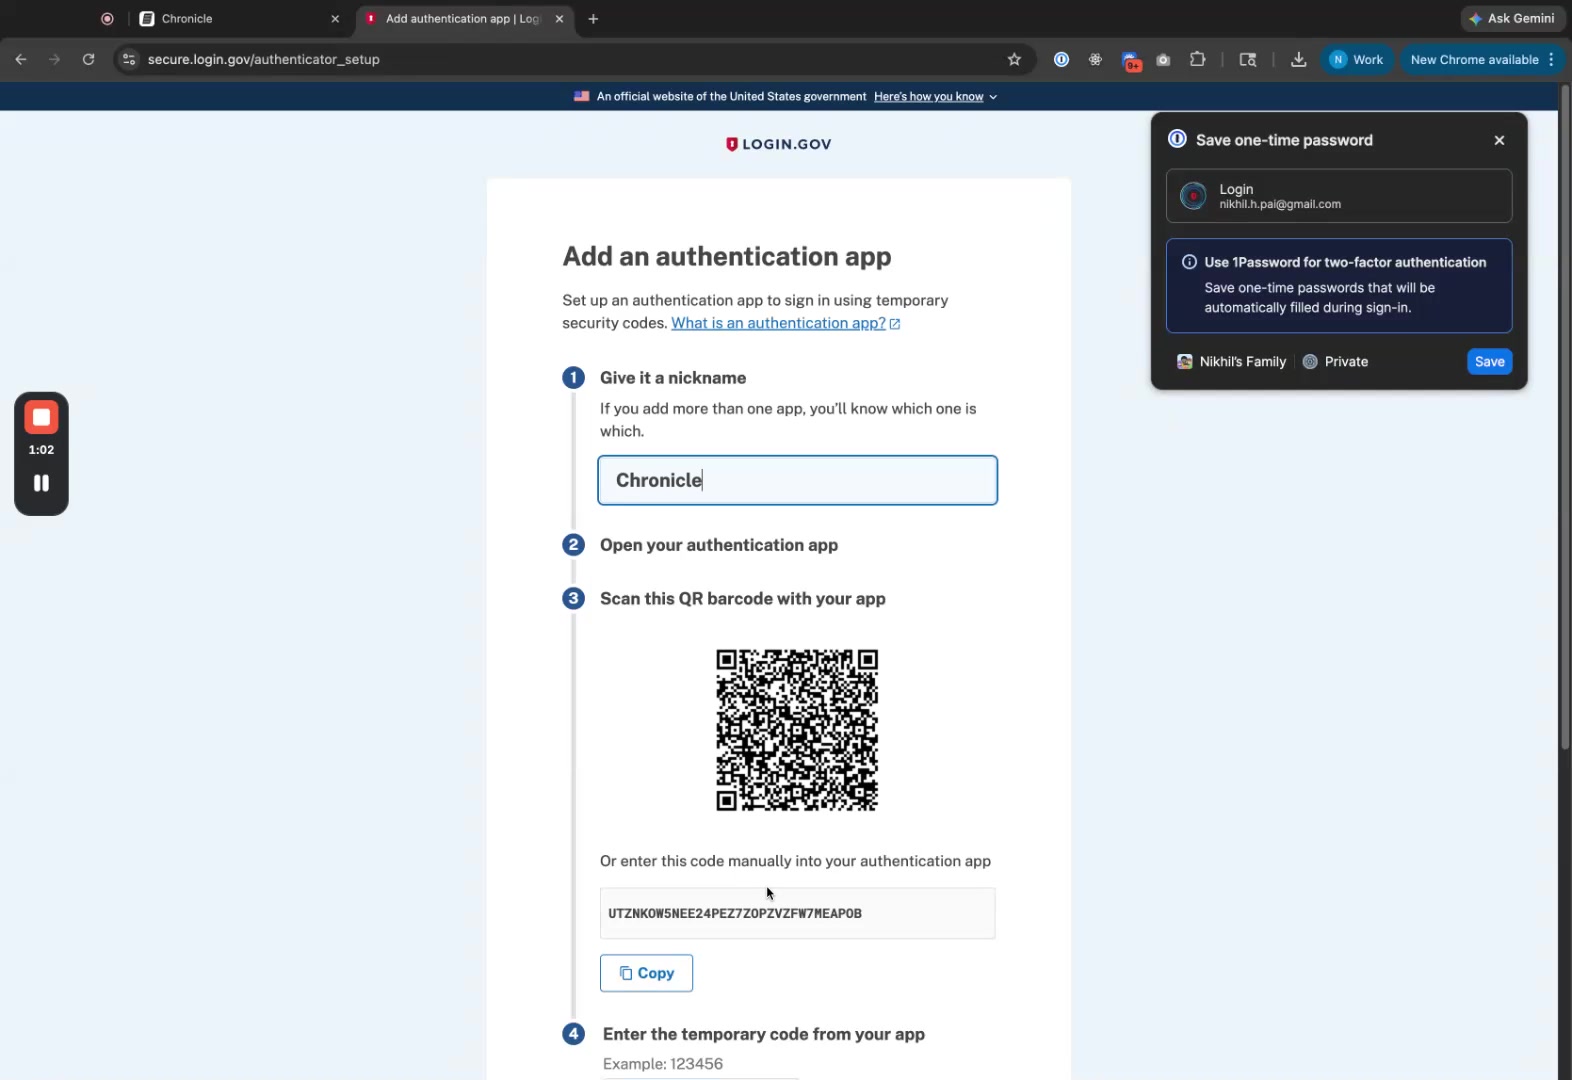Click the browser forward arrow
The height and width of the screenshot is (1080, 1572).
click(x=54, y=59)
